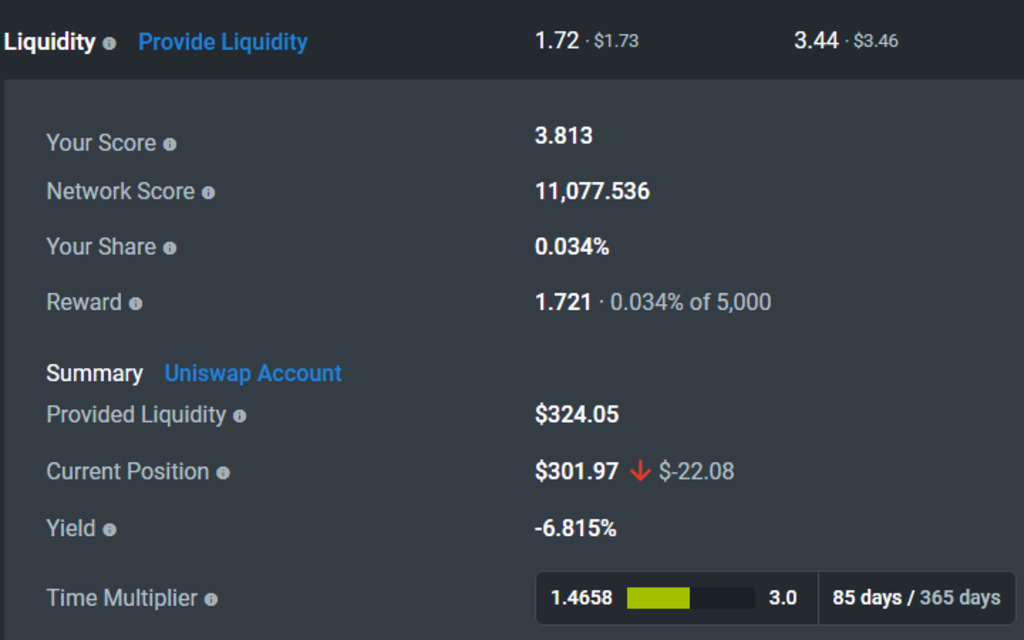Click the red down arrow loss indicator

[x=641, y=471]
